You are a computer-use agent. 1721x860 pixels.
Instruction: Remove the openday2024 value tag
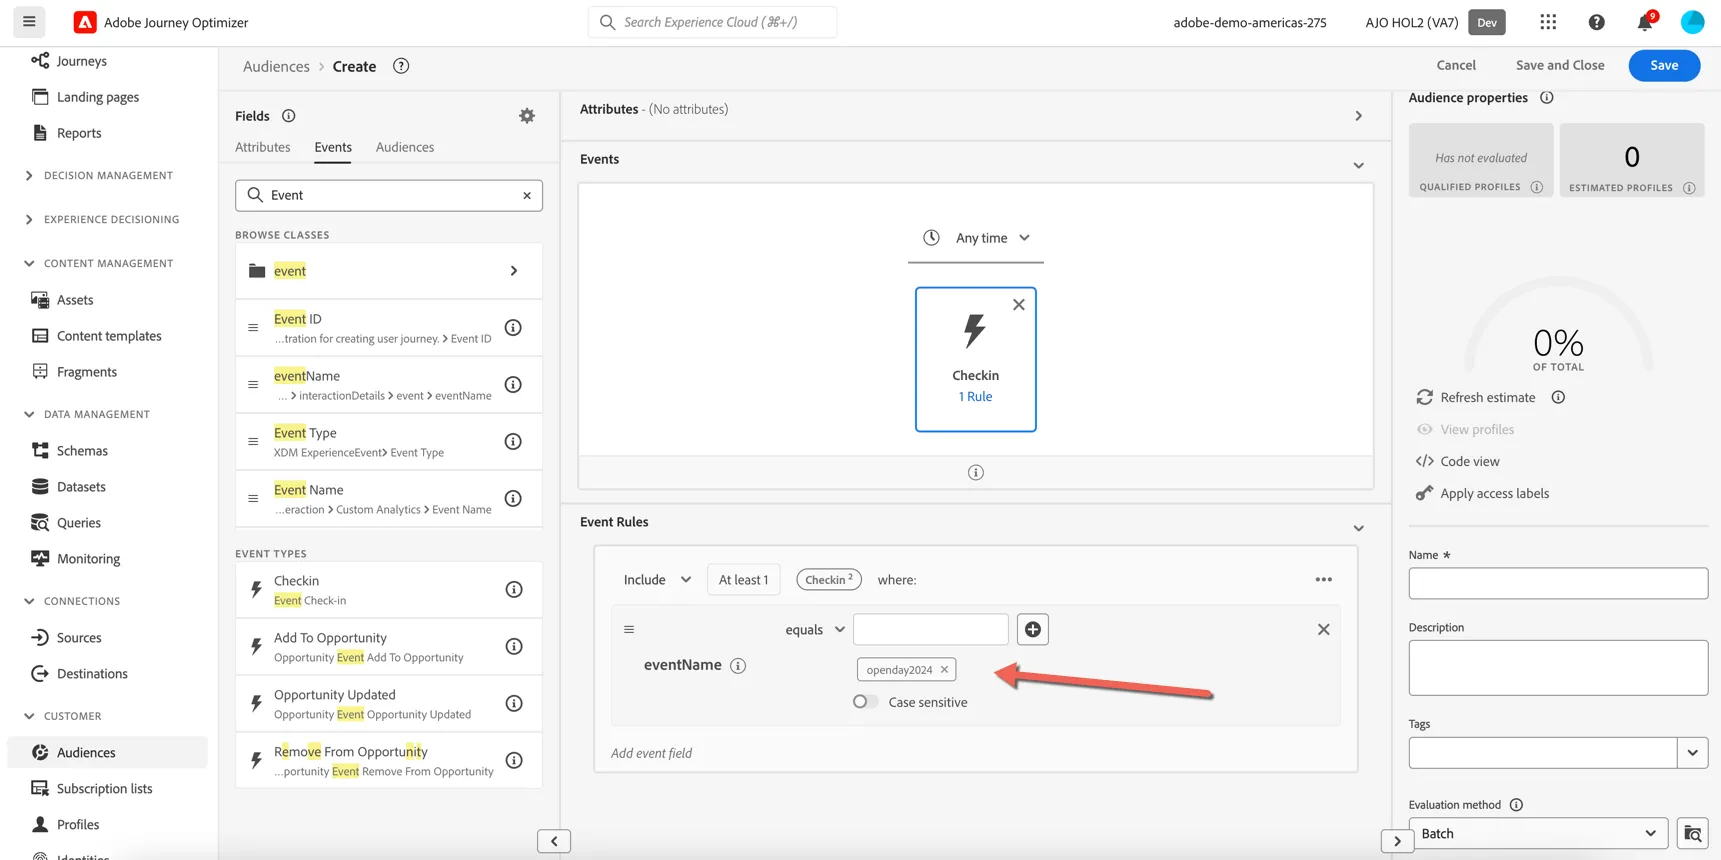(944, 670)
